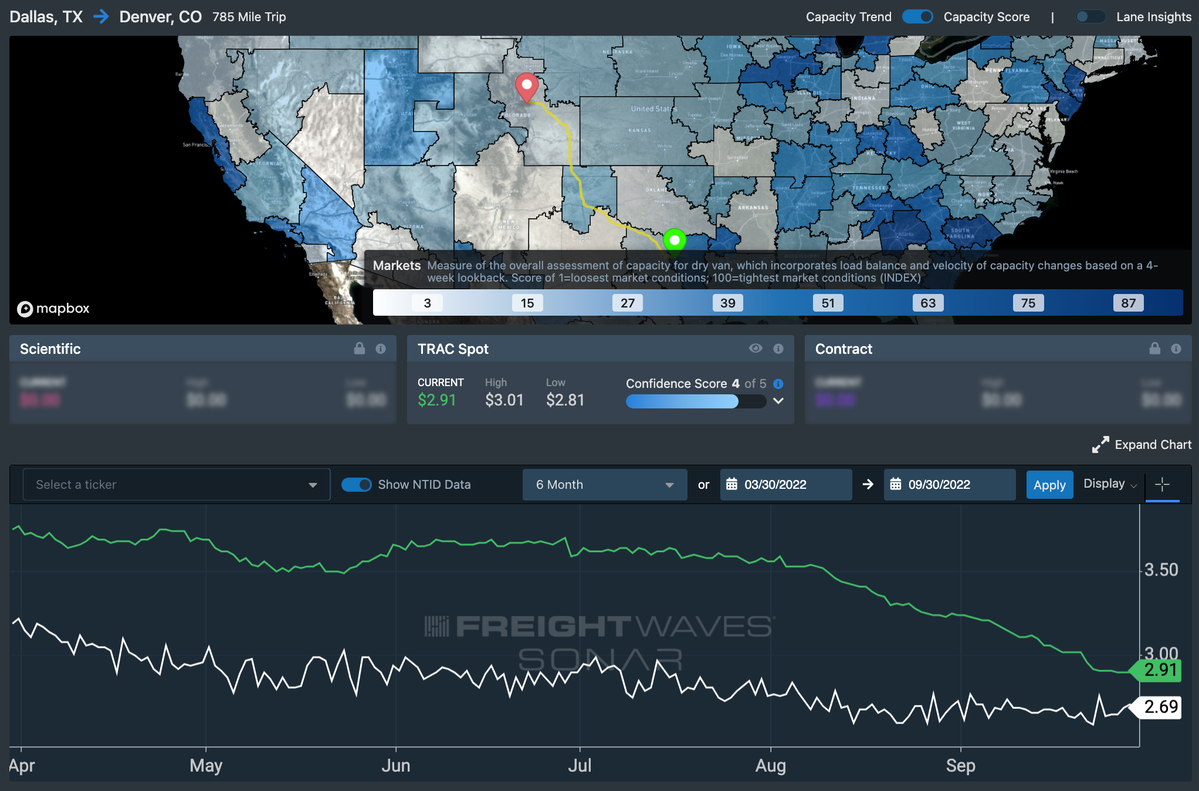Click the Jul label on chart axis
1199x791 pixels.
coord(580,766)
